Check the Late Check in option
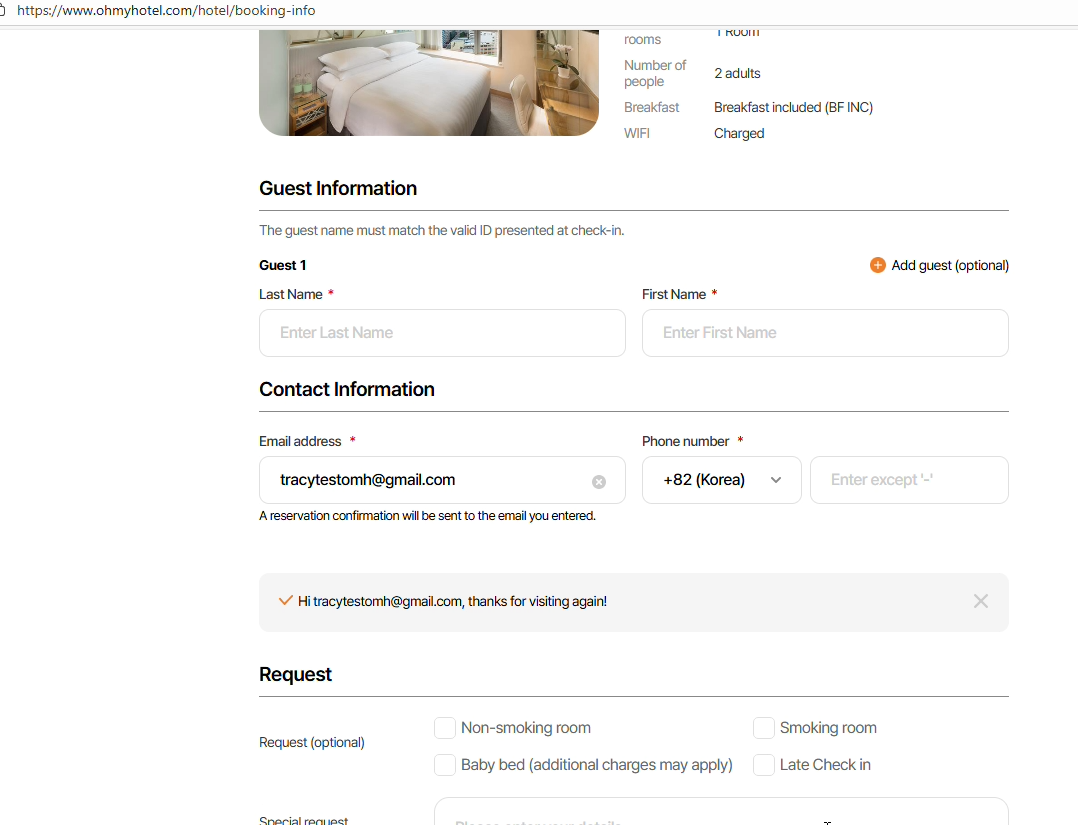 click(764, 765)
